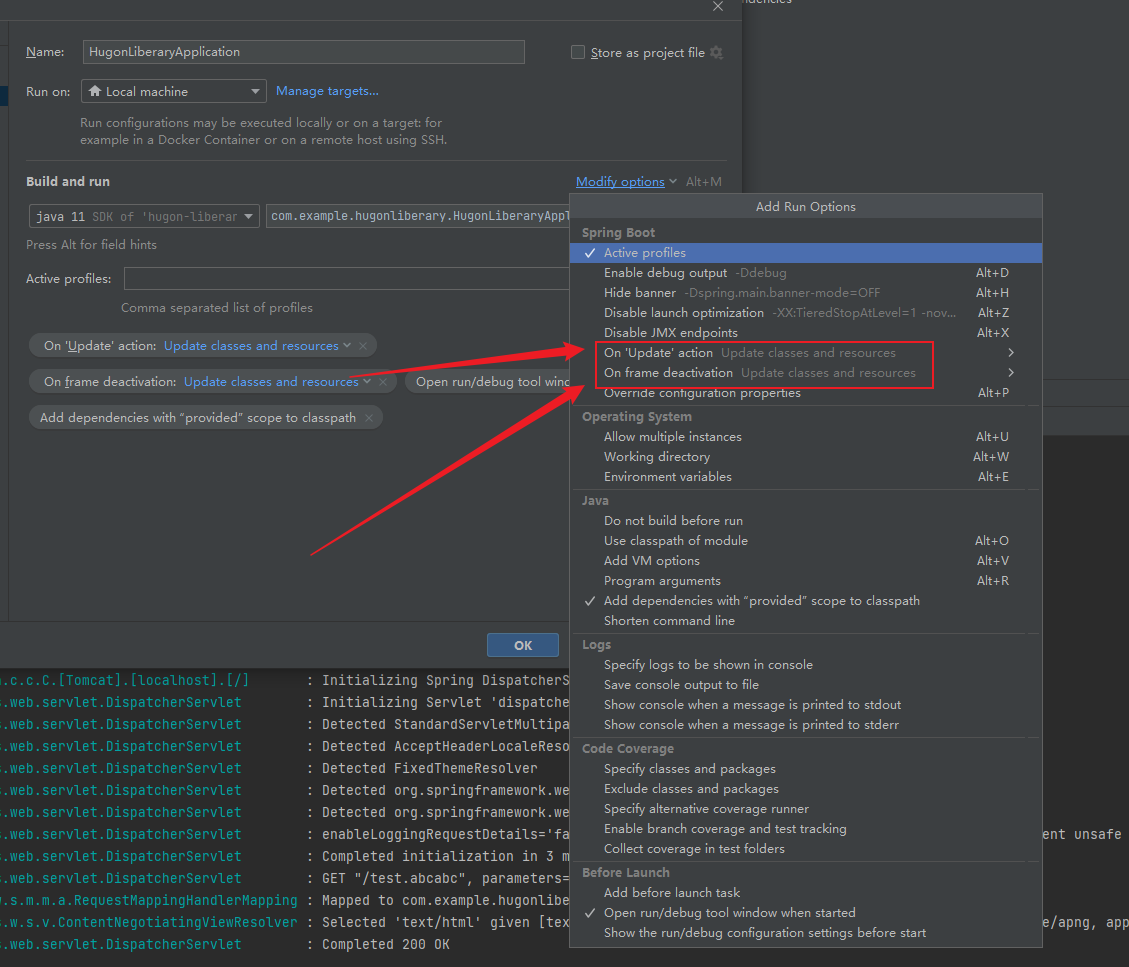Select Specify logs to be shown in console
This screenshot has height=967, width=1129.
pyautogui.click(x=806, y=665)
